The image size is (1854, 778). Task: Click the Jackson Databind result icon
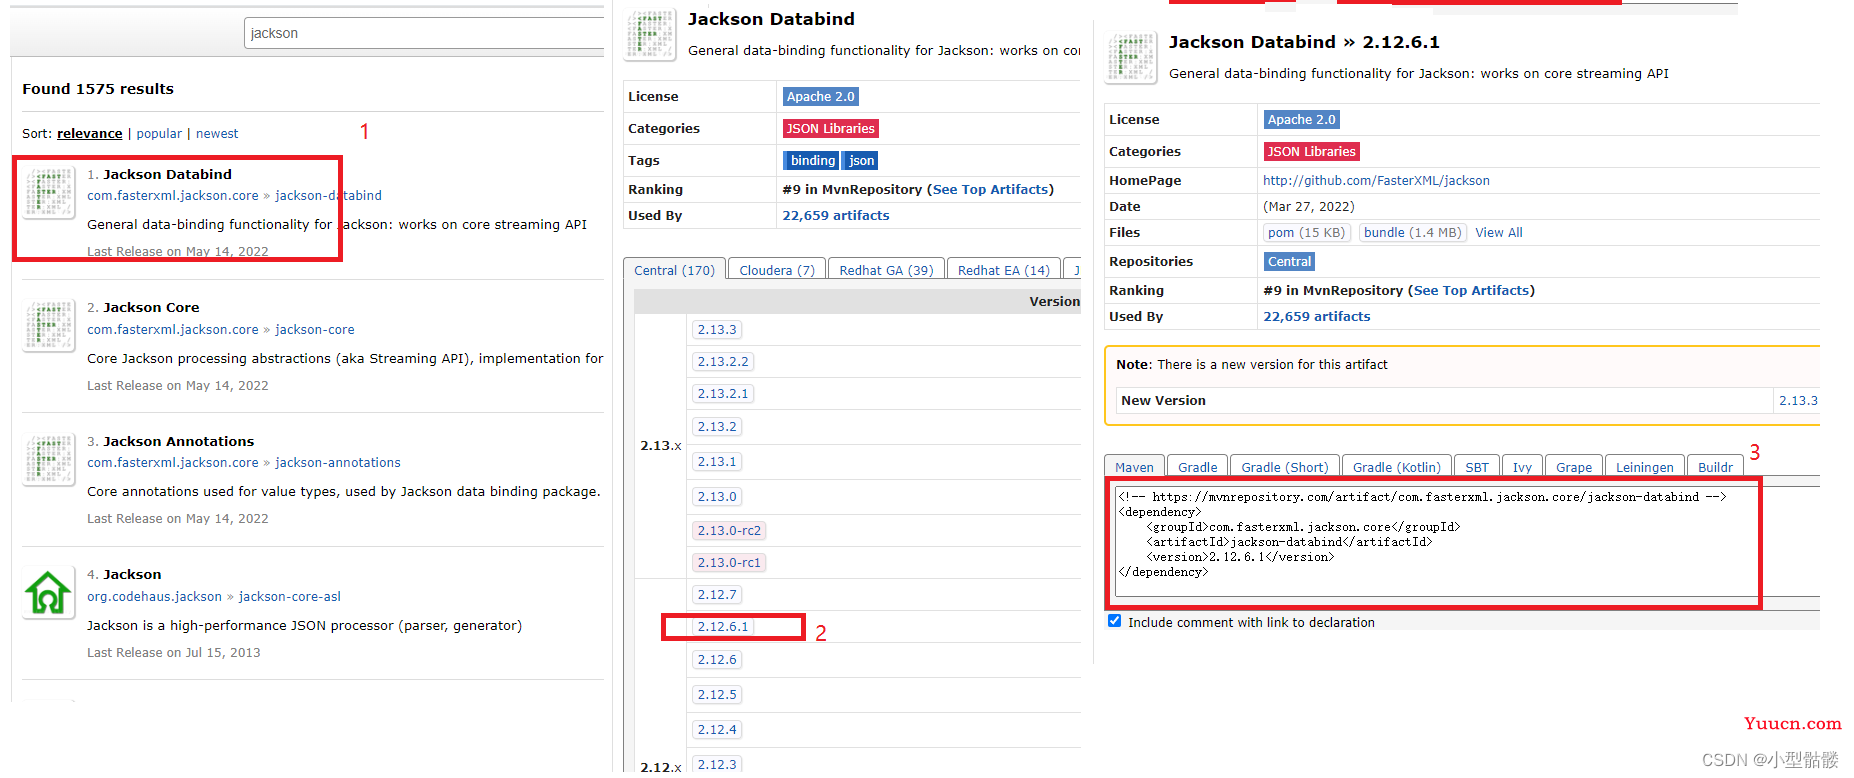point(49,193)
